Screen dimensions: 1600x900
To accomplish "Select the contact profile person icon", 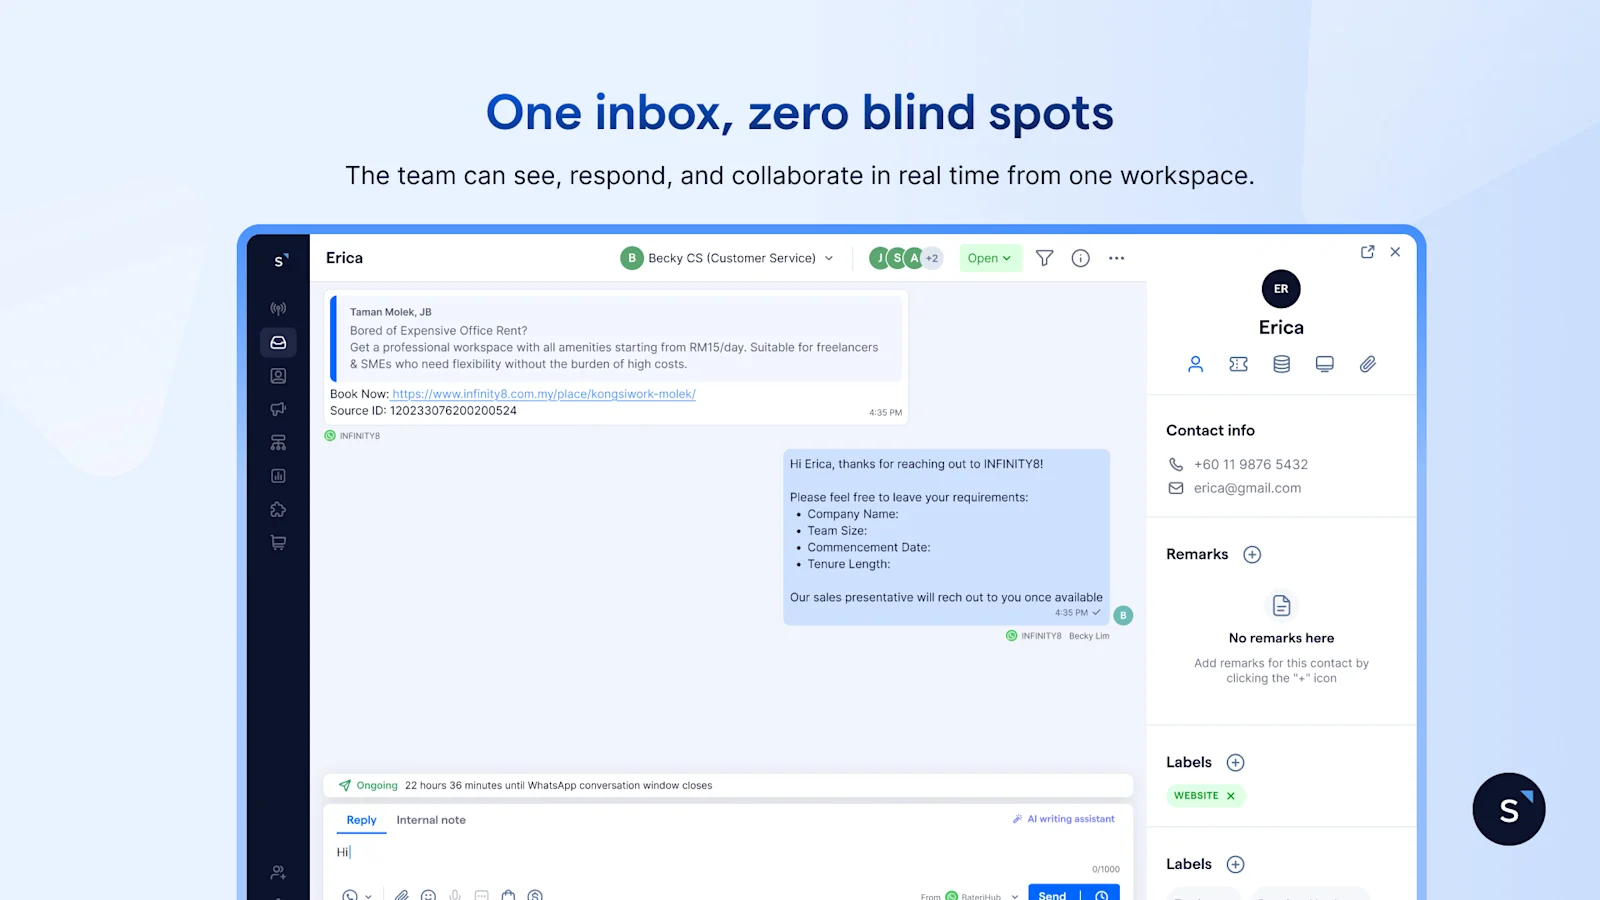I will click(x=1195, y=364).
